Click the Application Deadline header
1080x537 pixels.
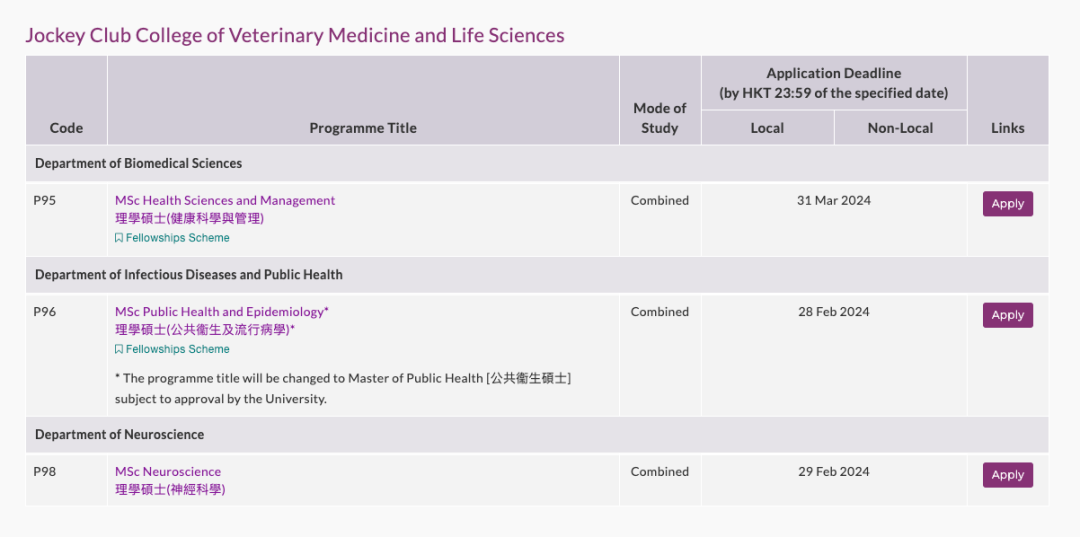click(833, 83)
